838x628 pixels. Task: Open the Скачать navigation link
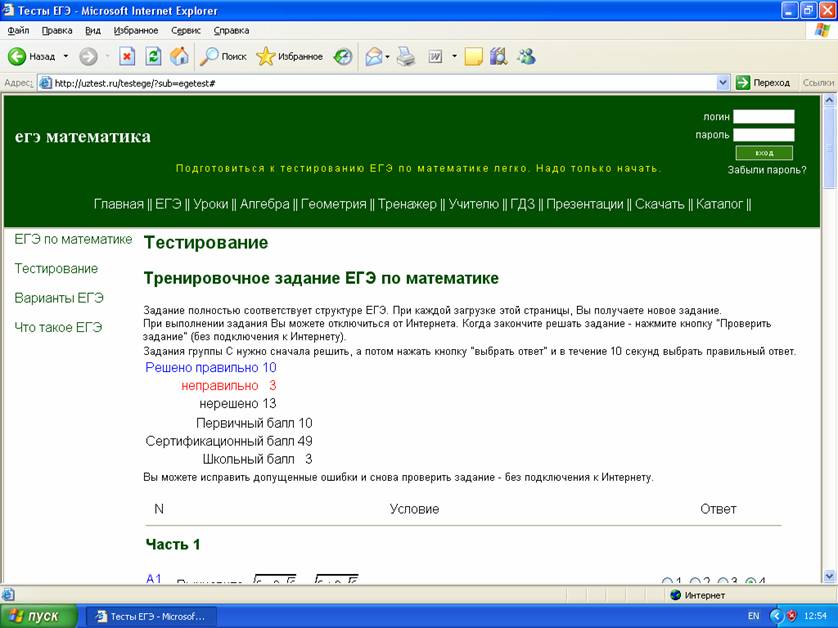(659, 204)
